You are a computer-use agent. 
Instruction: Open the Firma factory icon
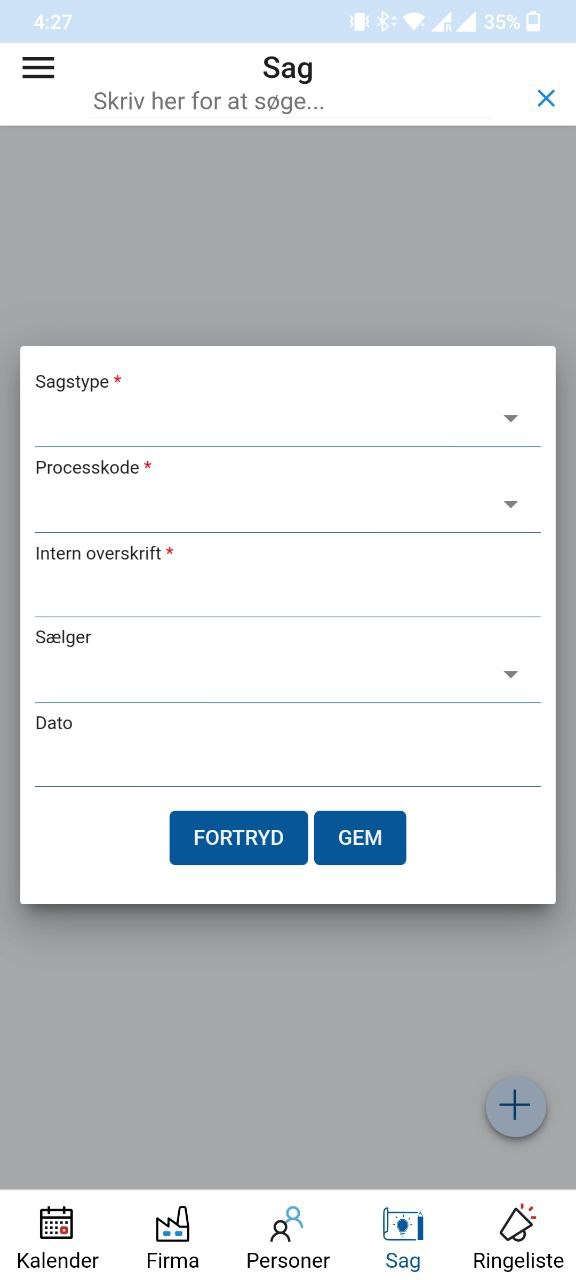[172, 1223]
